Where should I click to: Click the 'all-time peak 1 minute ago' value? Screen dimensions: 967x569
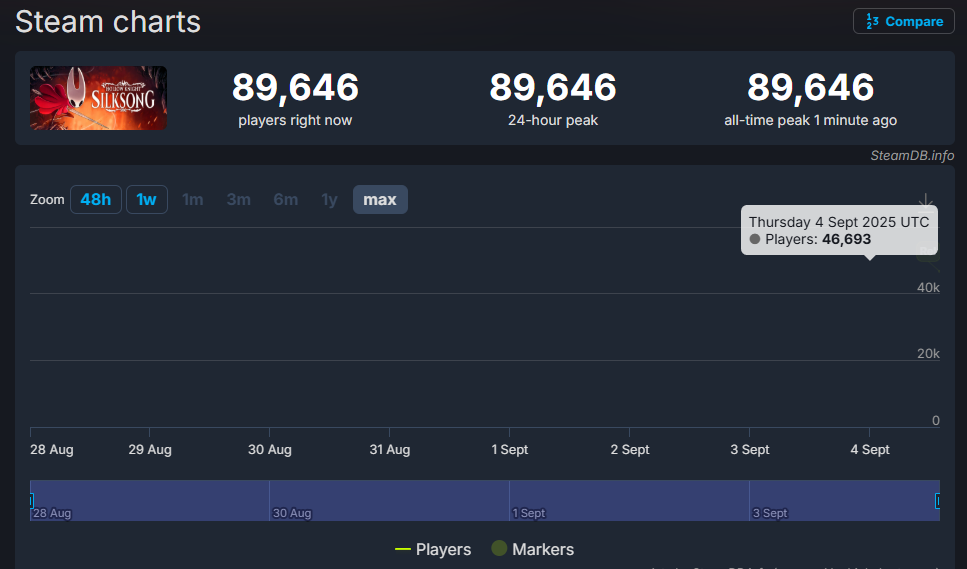point(810,87)
